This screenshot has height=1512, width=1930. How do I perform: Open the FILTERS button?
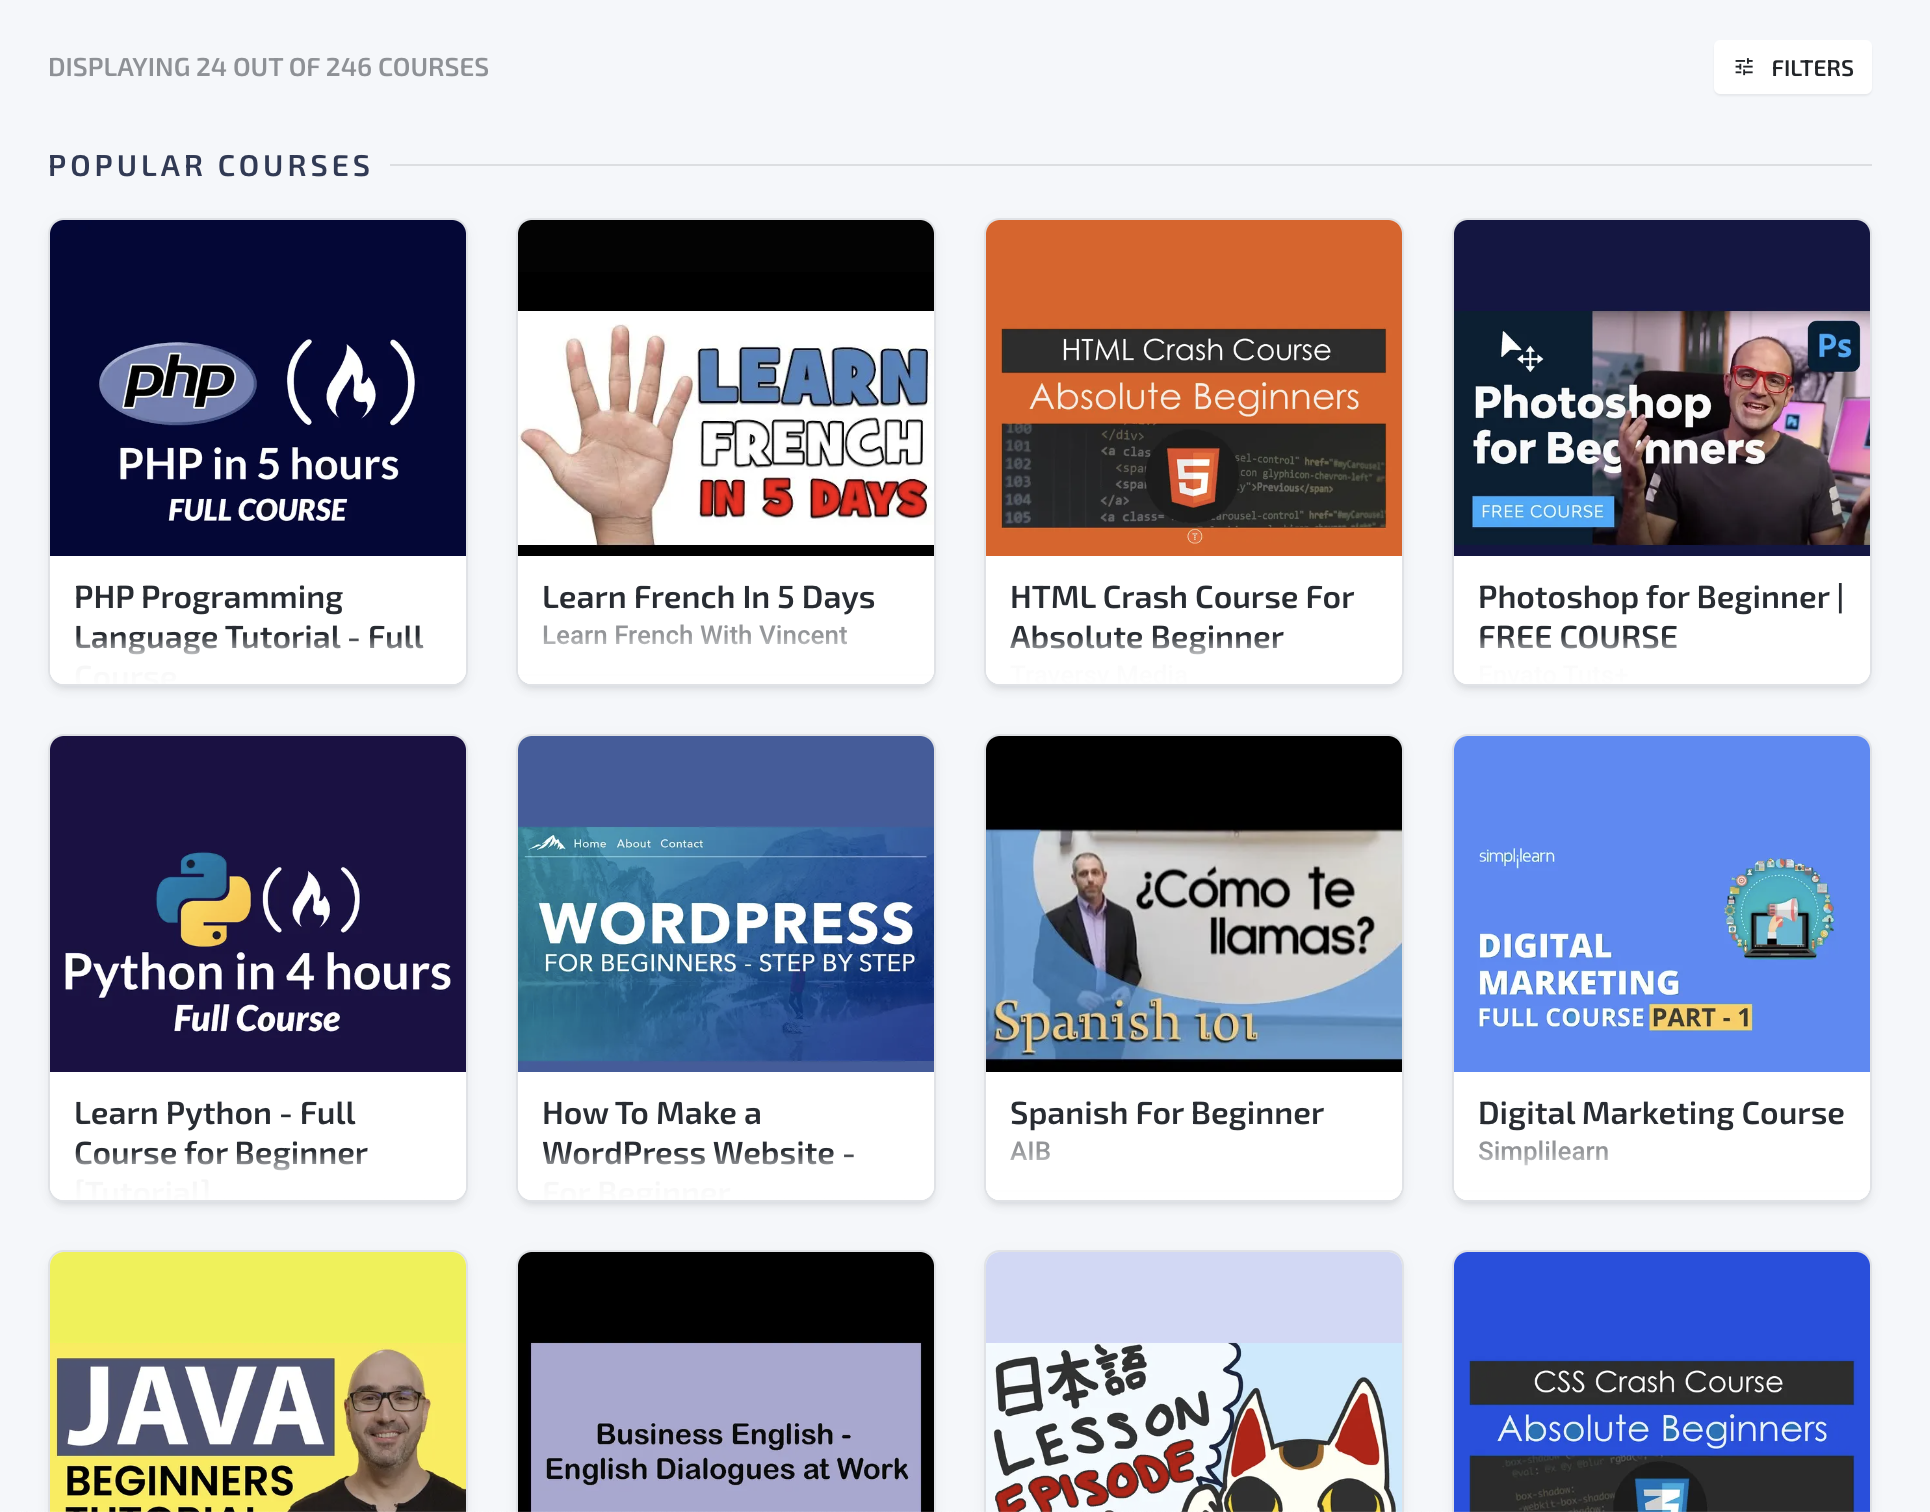pyautogui.click(x=1811, y=68)
